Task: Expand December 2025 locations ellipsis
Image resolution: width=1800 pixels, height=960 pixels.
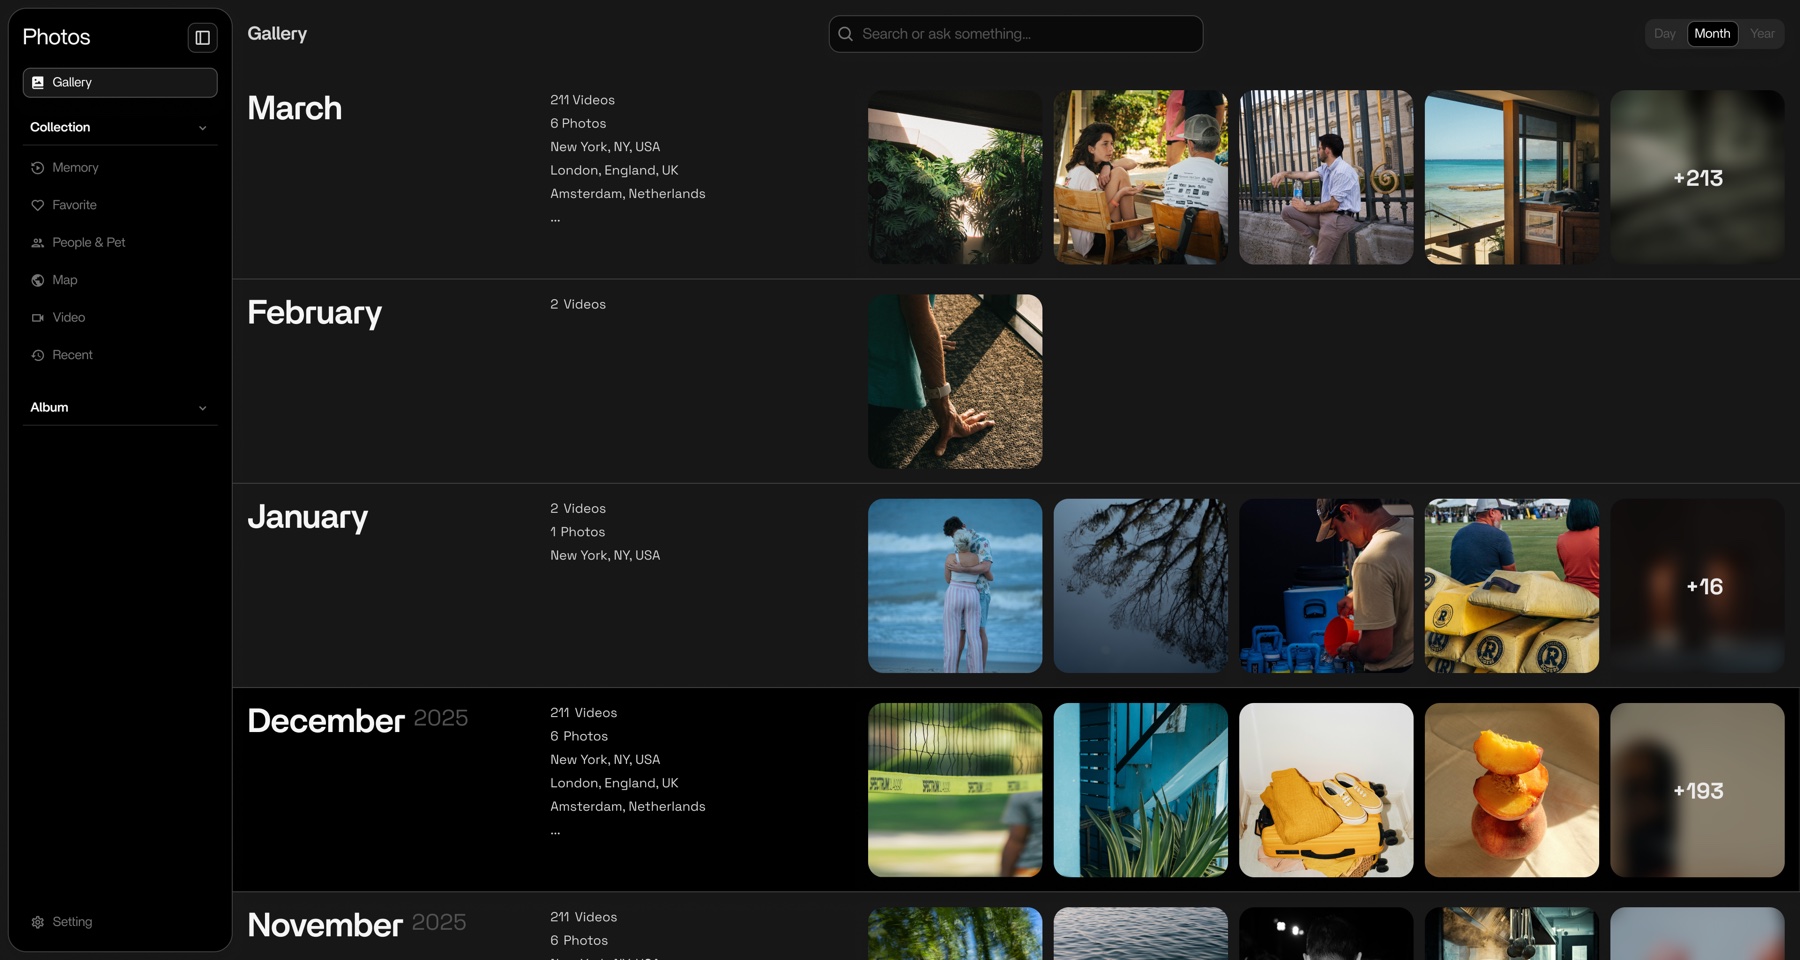Action: point(555,831)
